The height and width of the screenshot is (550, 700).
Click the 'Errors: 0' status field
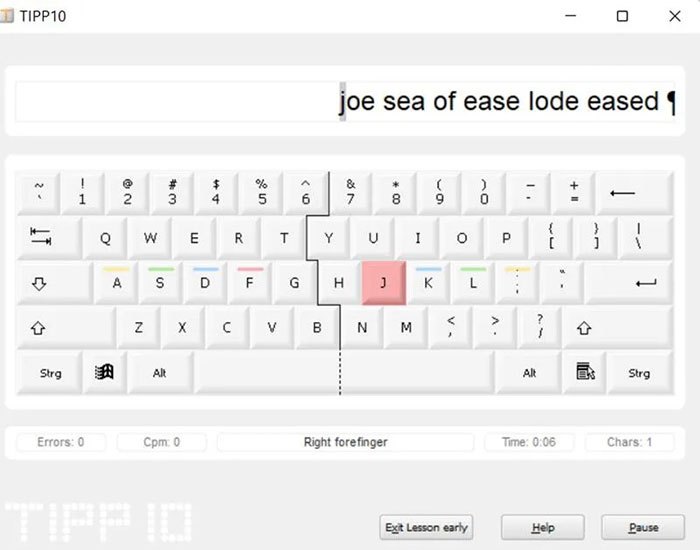[61, 442]
